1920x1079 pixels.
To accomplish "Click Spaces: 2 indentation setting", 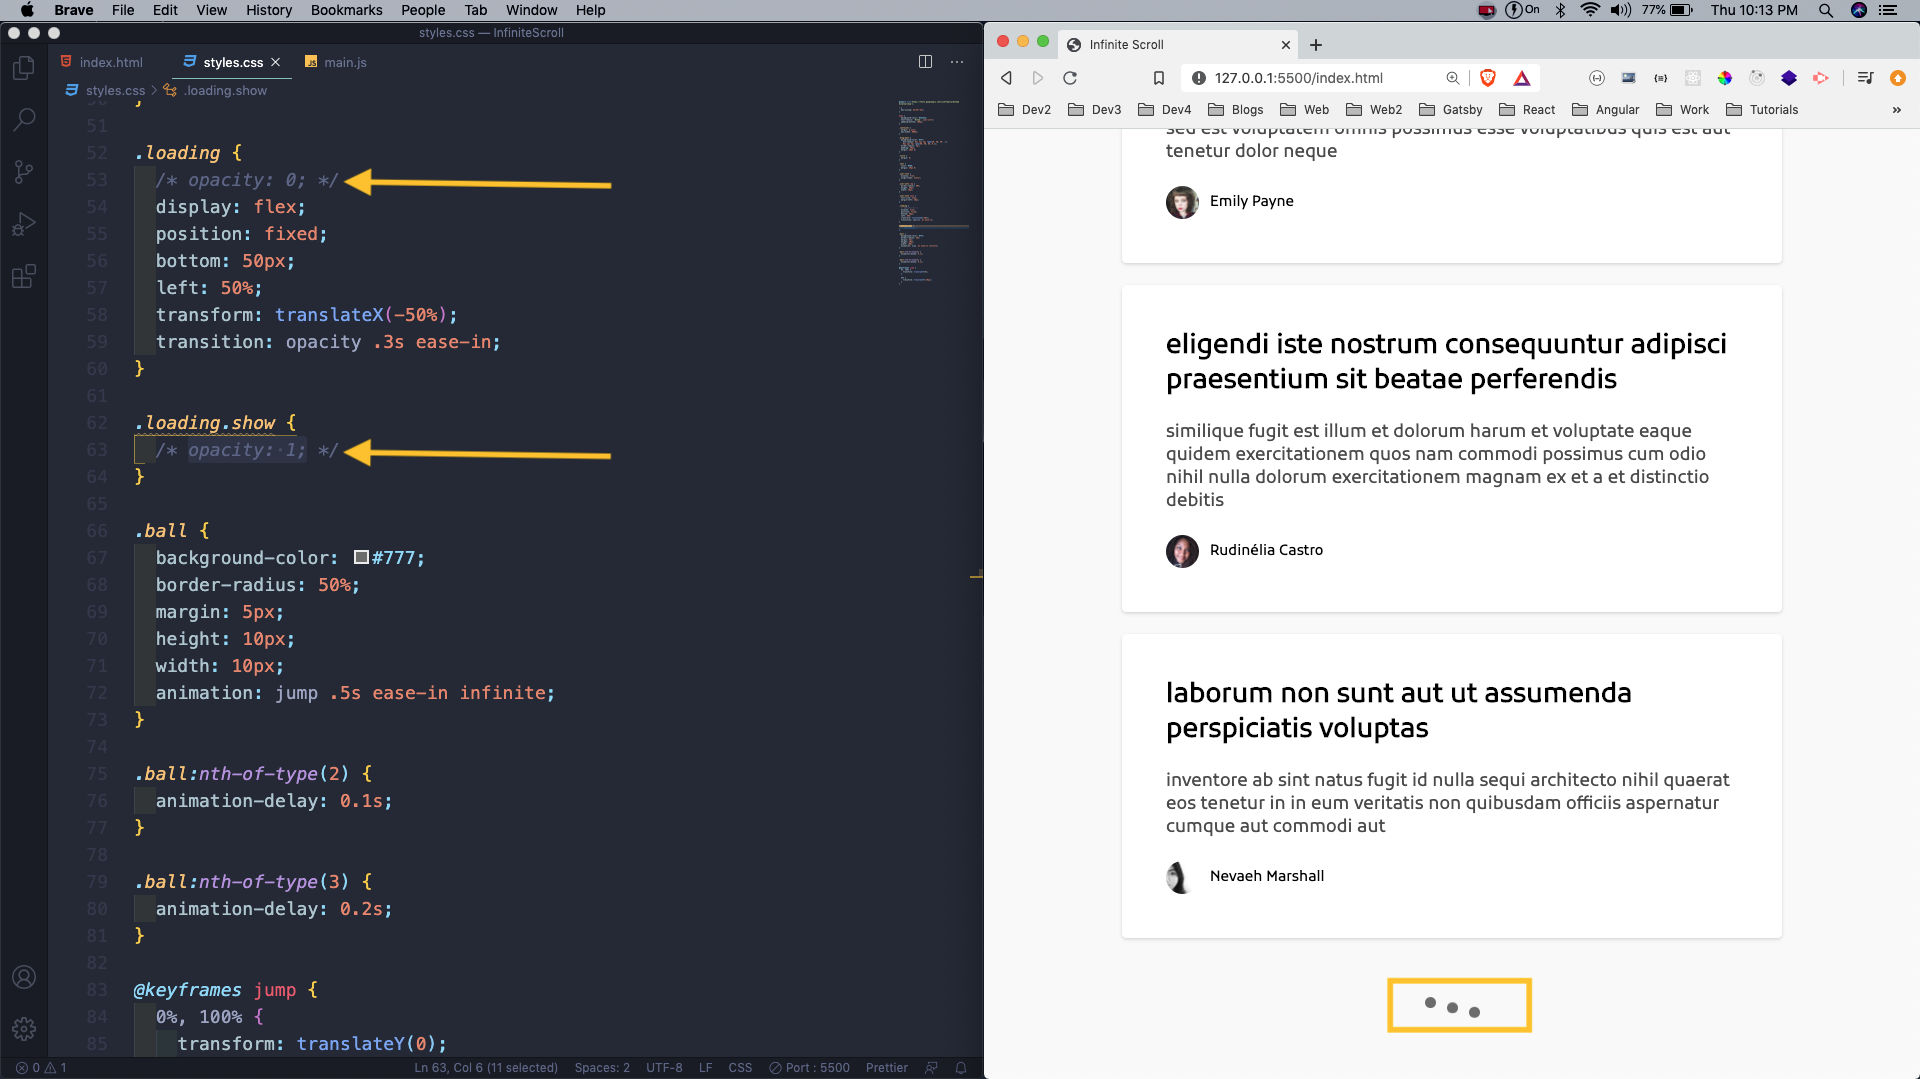I will coord(602,1068).
